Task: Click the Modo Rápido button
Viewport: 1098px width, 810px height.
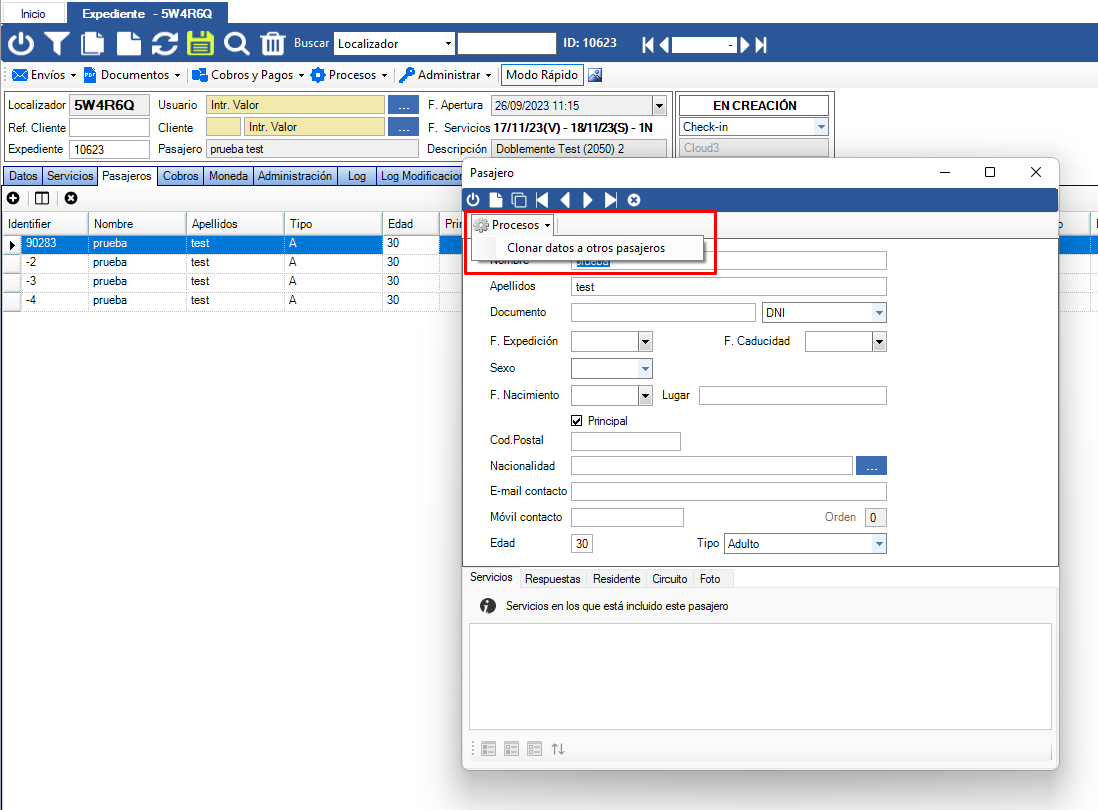Action: (x=542, y=75)
